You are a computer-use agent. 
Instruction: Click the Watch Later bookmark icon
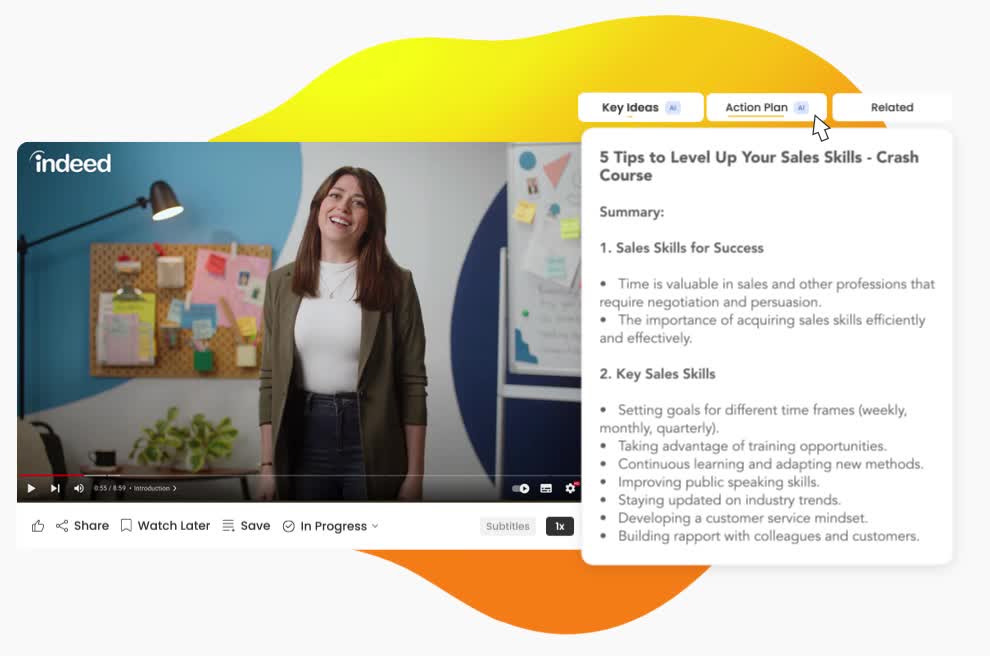126,526
